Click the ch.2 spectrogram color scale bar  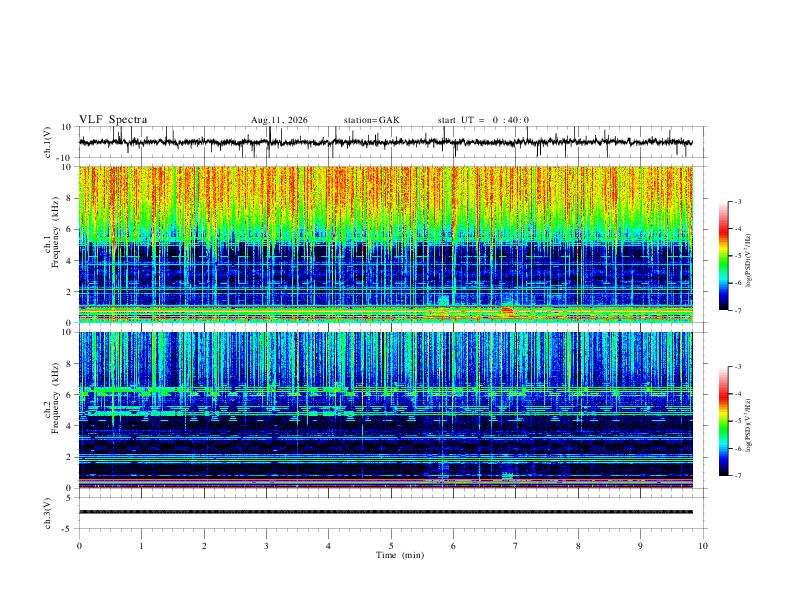723,421
